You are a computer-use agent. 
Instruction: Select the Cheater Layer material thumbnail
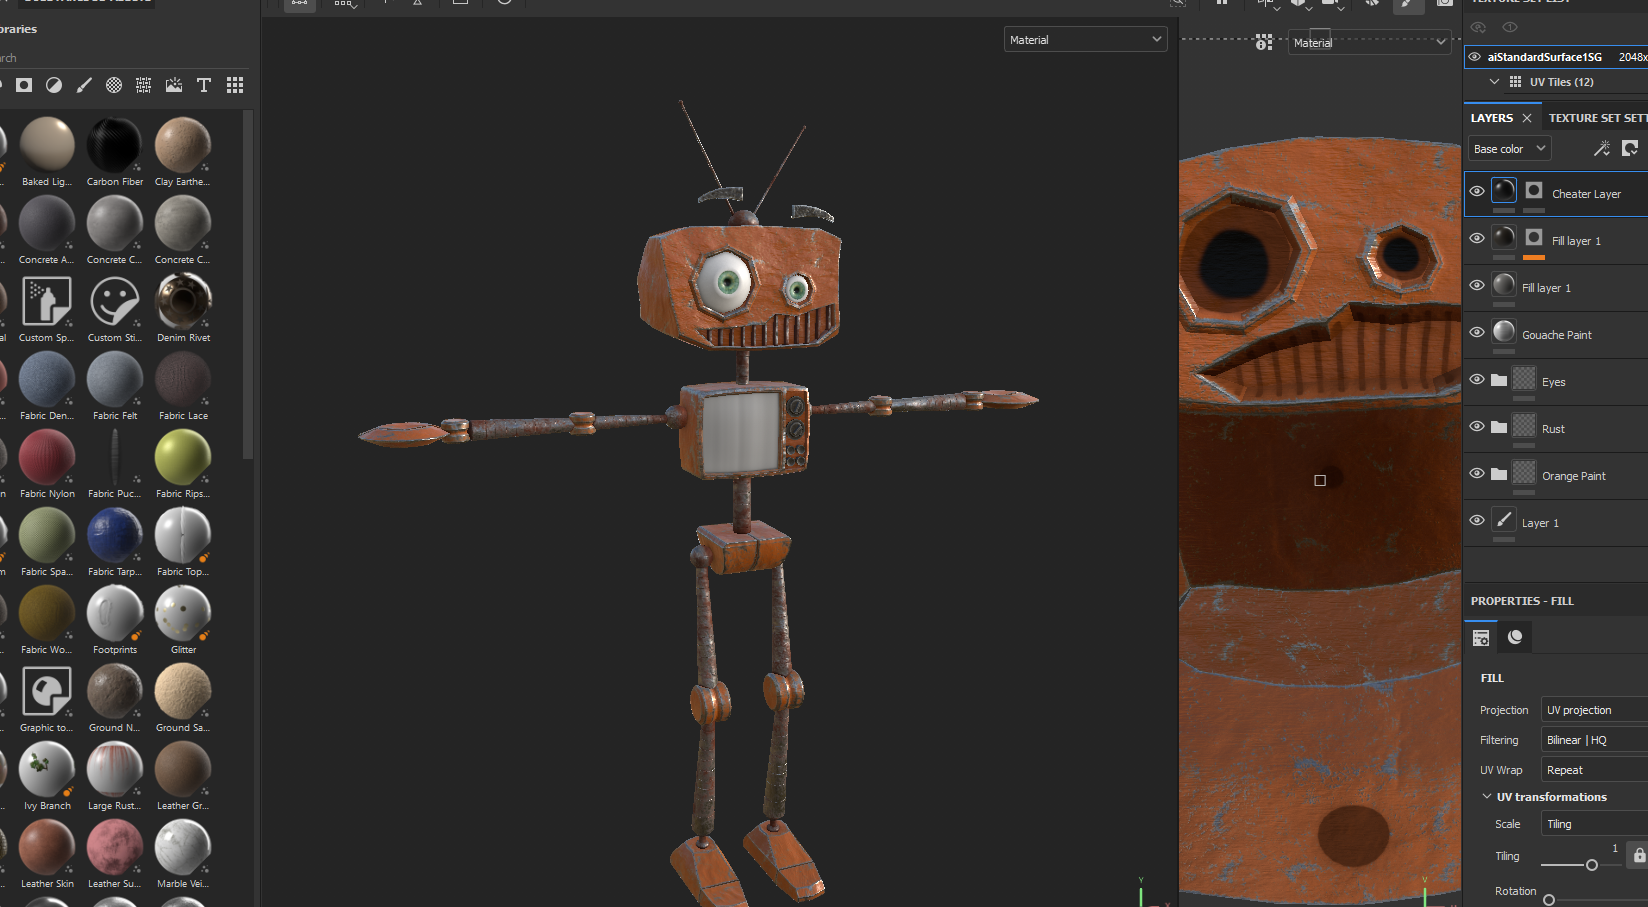click(1504, 190)
